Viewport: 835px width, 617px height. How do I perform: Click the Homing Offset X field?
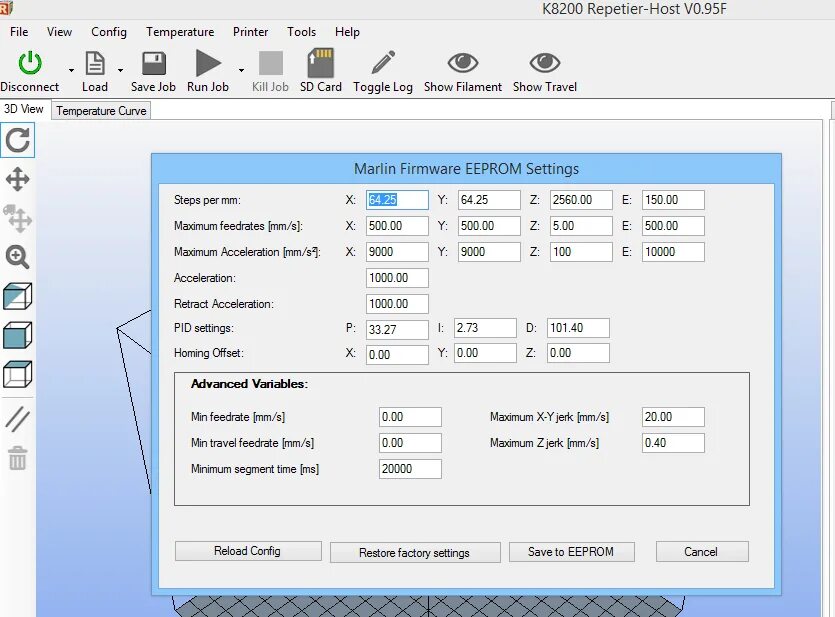point(397,355)
